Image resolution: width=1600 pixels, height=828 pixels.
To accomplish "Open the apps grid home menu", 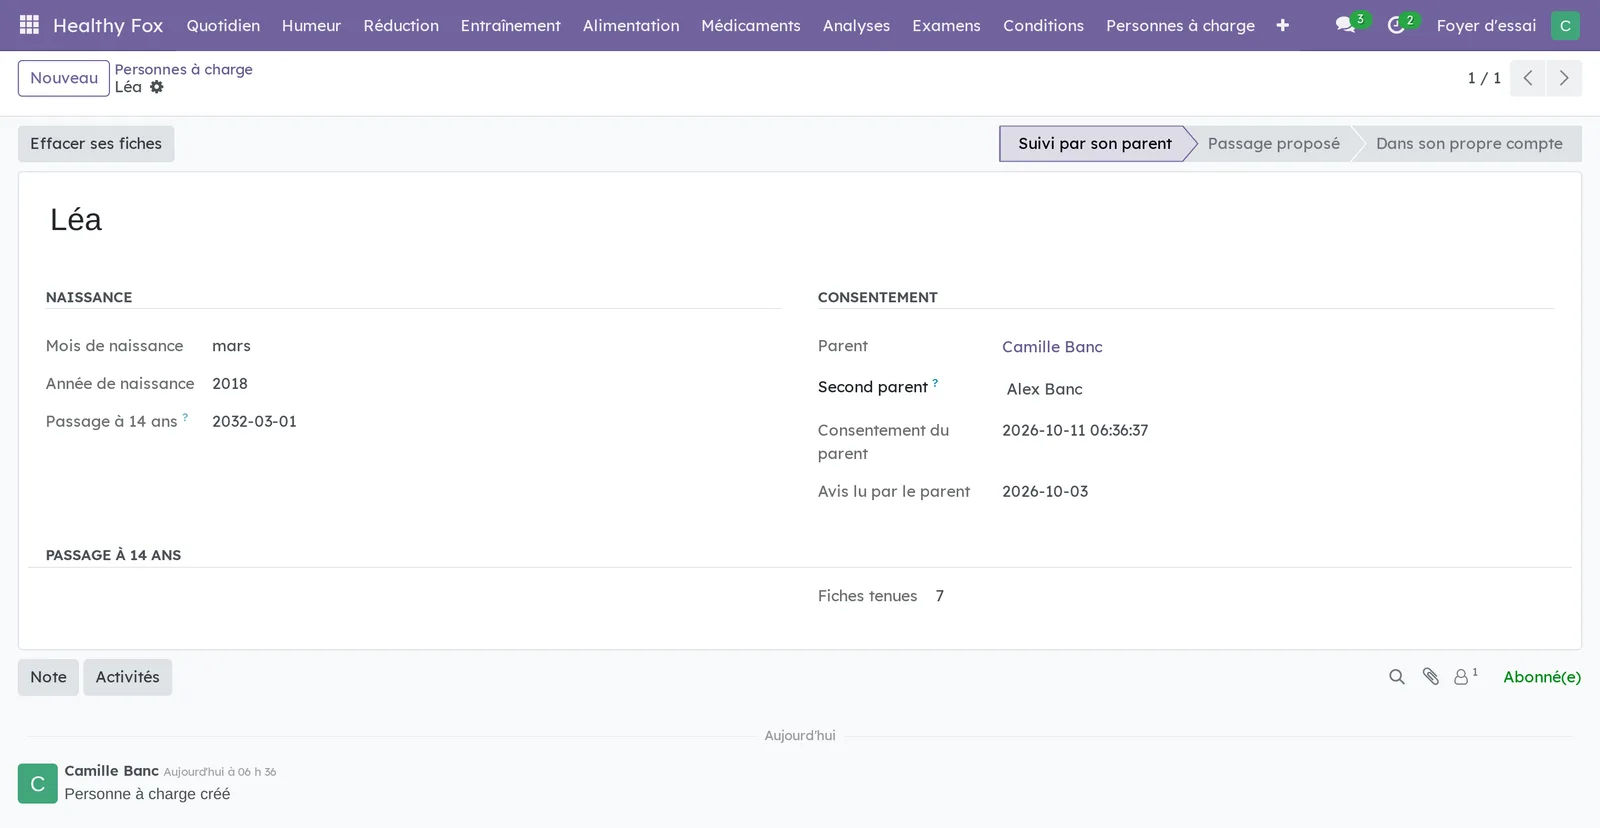I will pos(29,25).
